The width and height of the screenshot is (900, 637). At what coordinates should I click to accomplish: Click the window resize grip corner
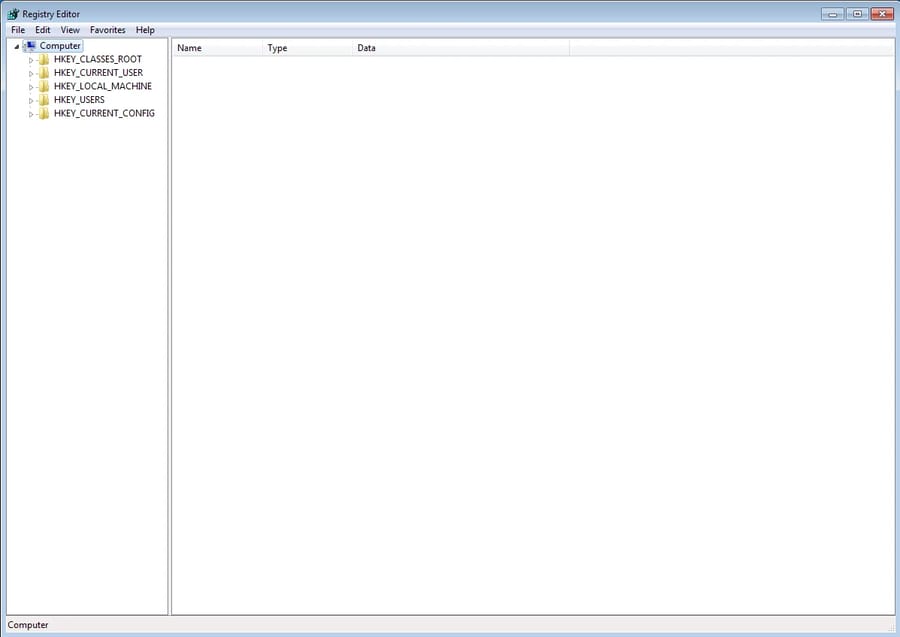click(x=891, y=628)
